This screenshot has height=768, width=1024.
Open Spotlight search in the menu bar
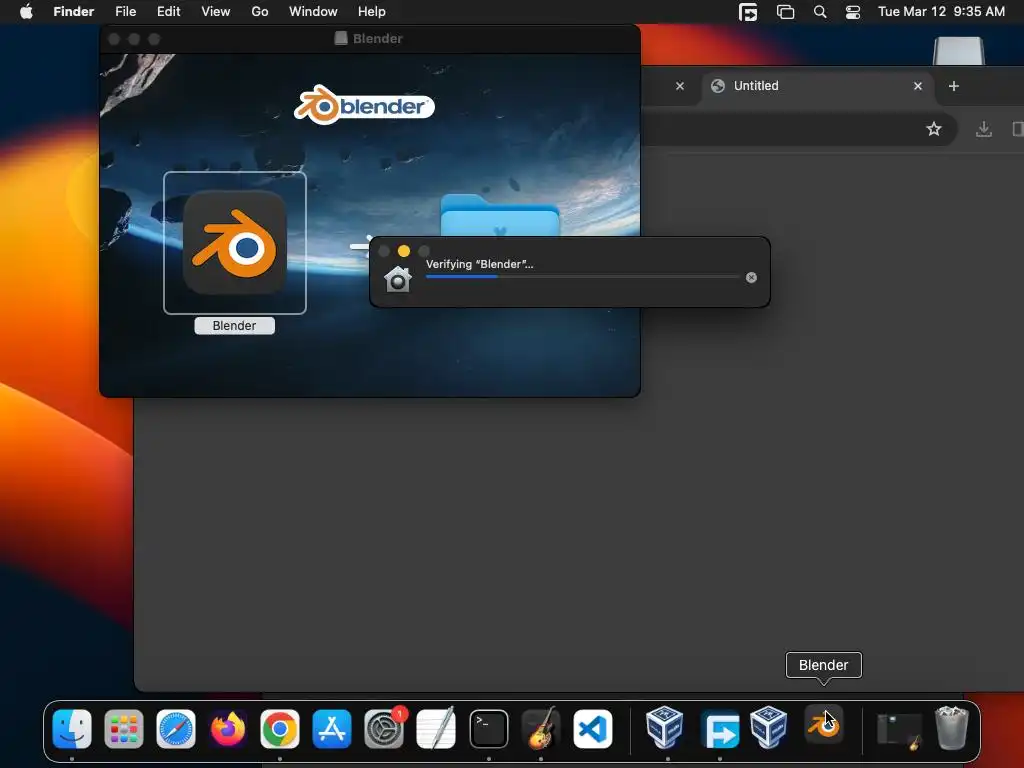(x=820, y=12)
